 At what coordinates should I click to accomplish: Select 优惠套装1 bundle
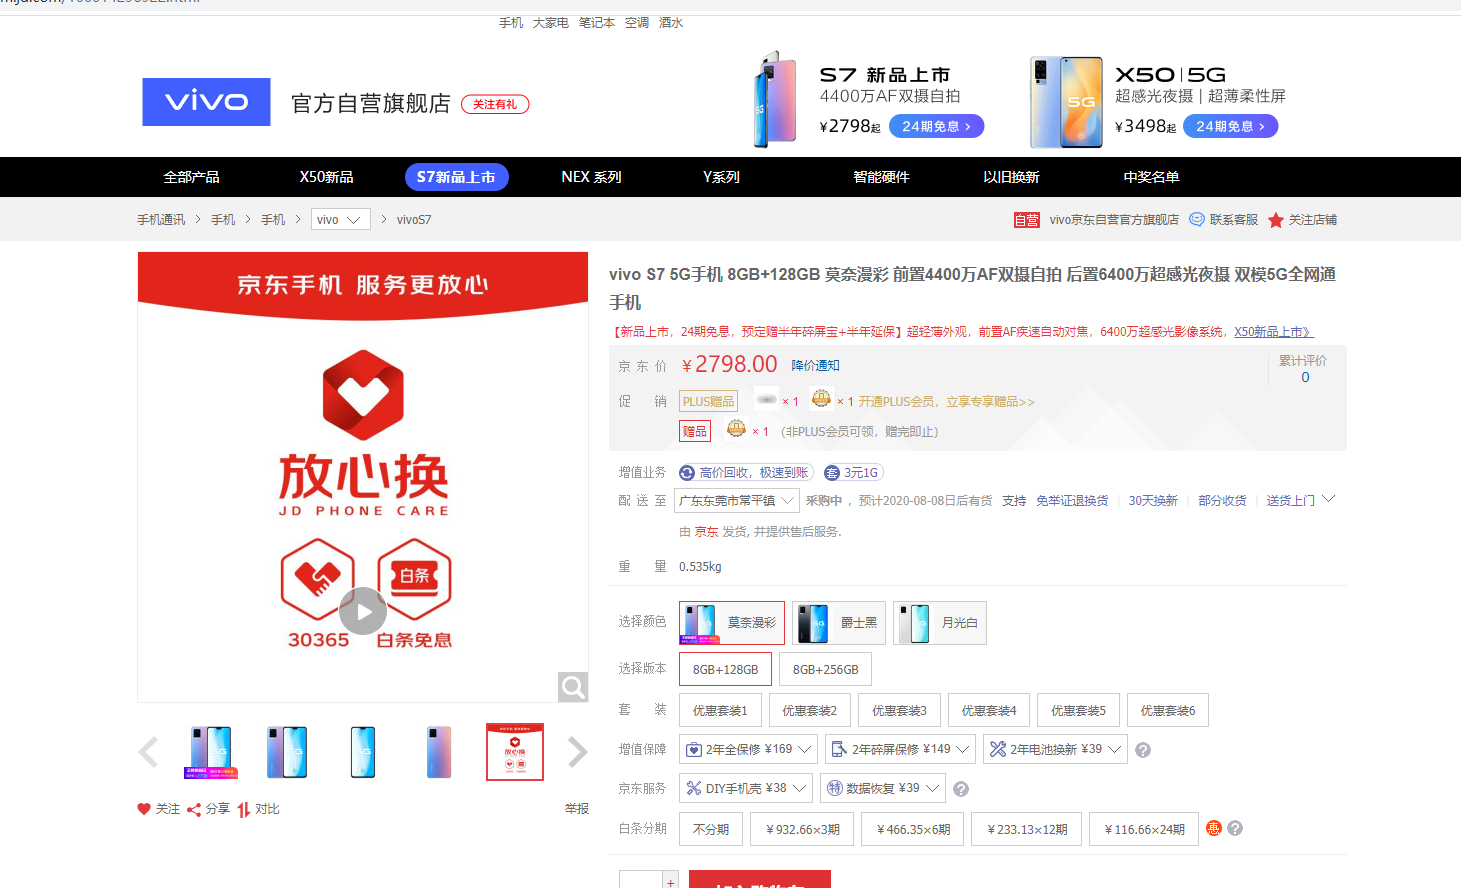click(720, 710)
